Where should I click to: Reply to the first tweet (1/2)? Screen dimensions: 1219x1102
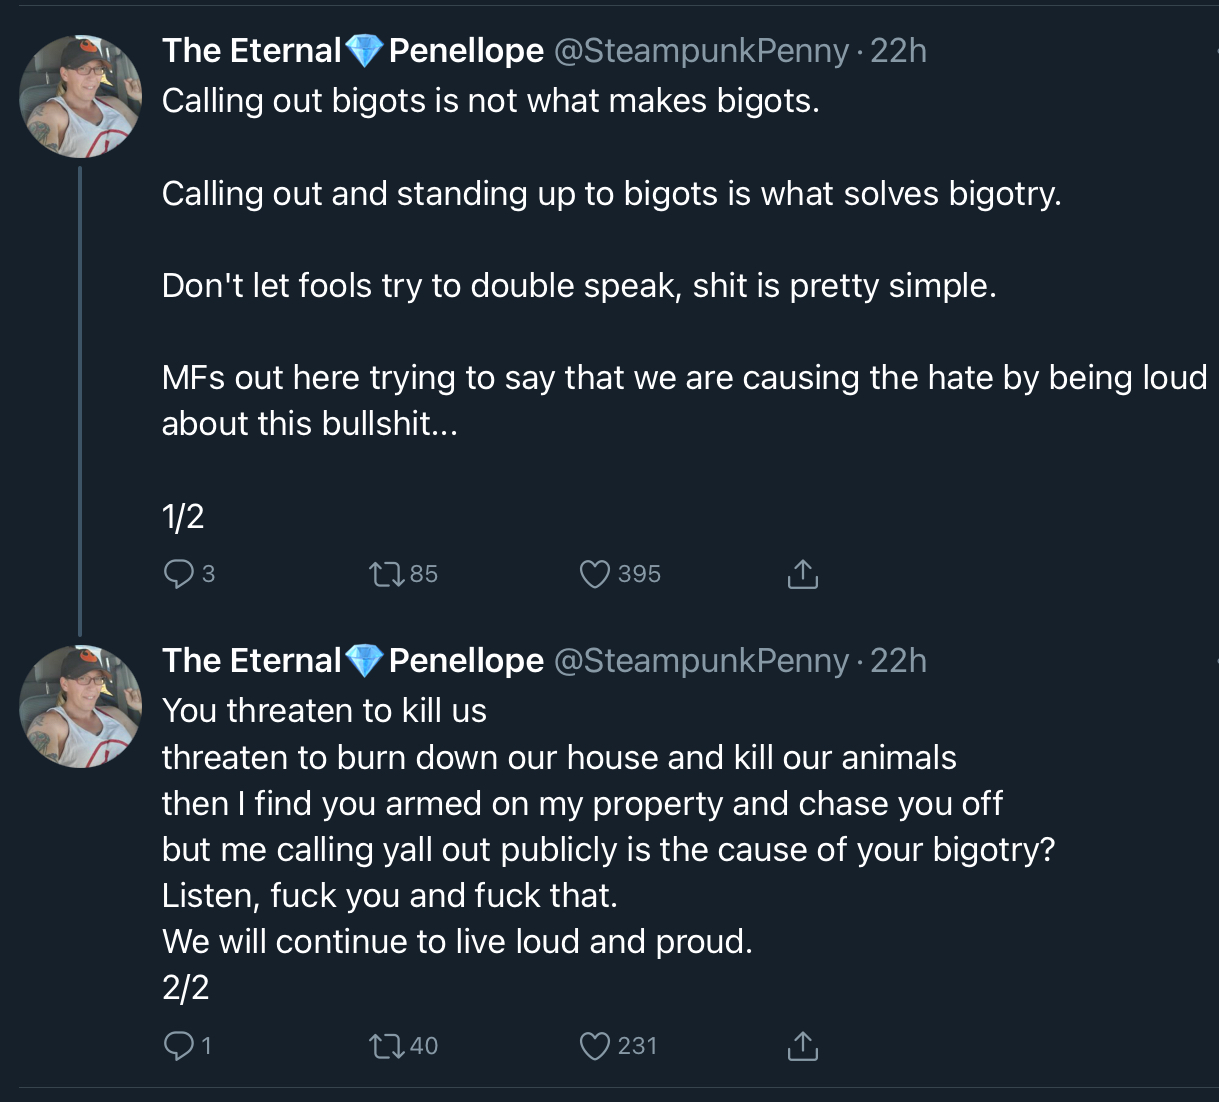point(178,574)
